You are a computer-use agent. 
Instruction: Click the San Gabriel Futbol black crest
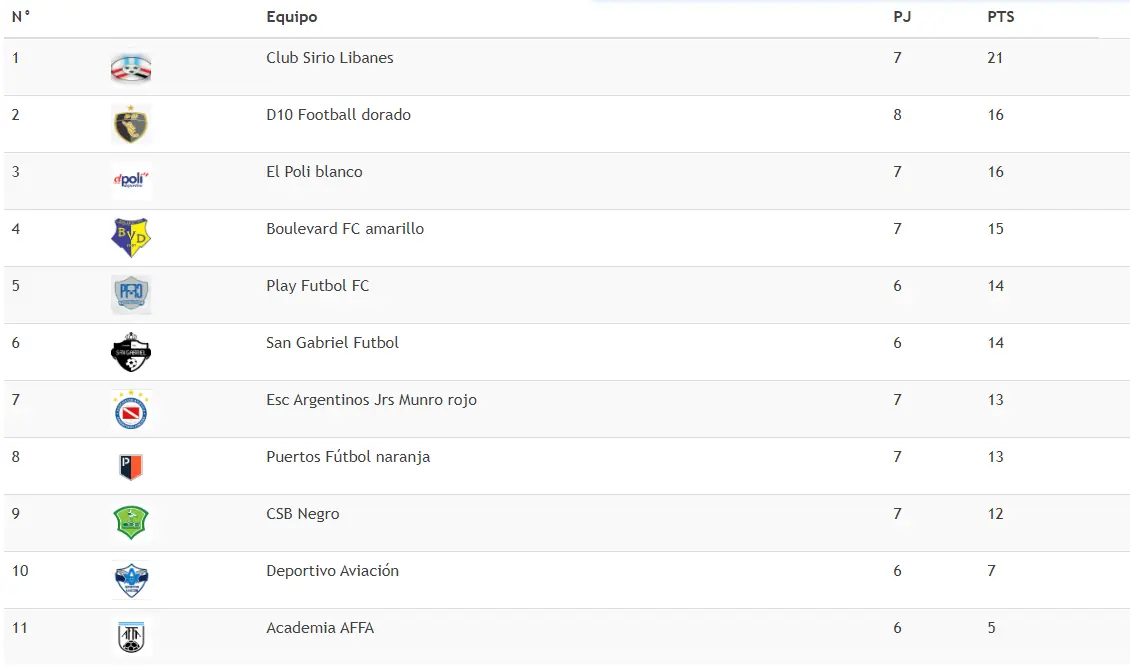pyautogui.click(x=131, y=352)
